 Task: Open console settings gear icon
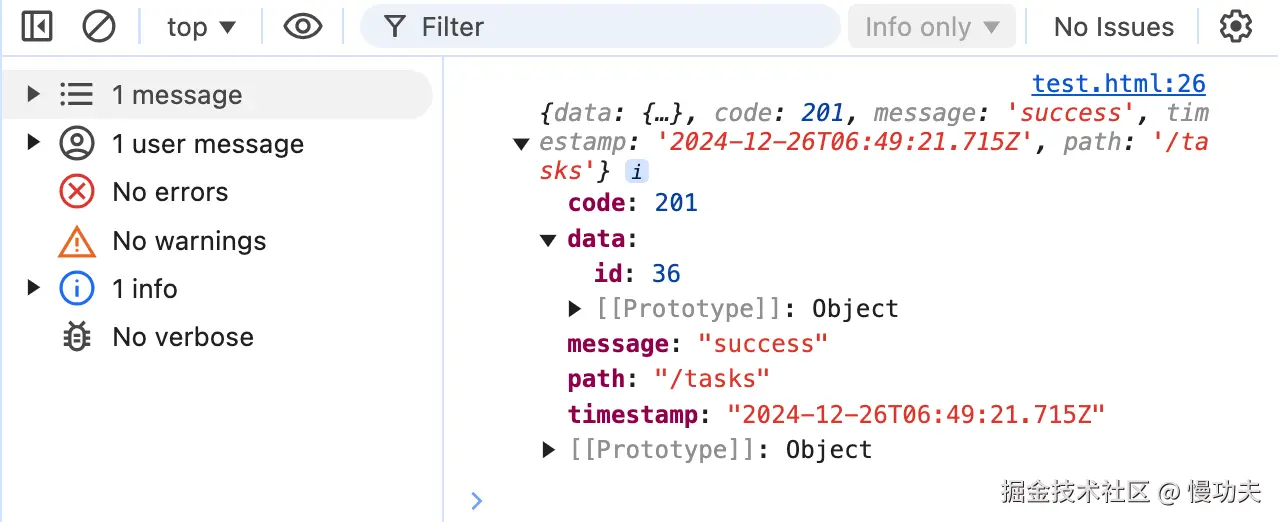[x=1236, y=27]
